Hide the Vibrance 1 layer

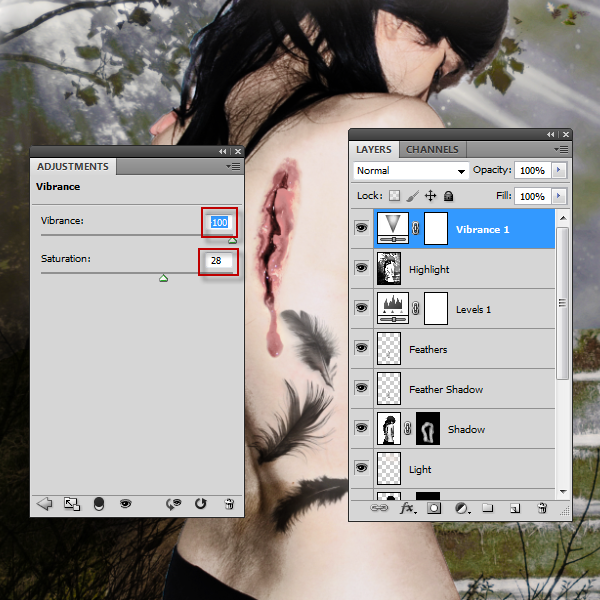pos(362,228)
